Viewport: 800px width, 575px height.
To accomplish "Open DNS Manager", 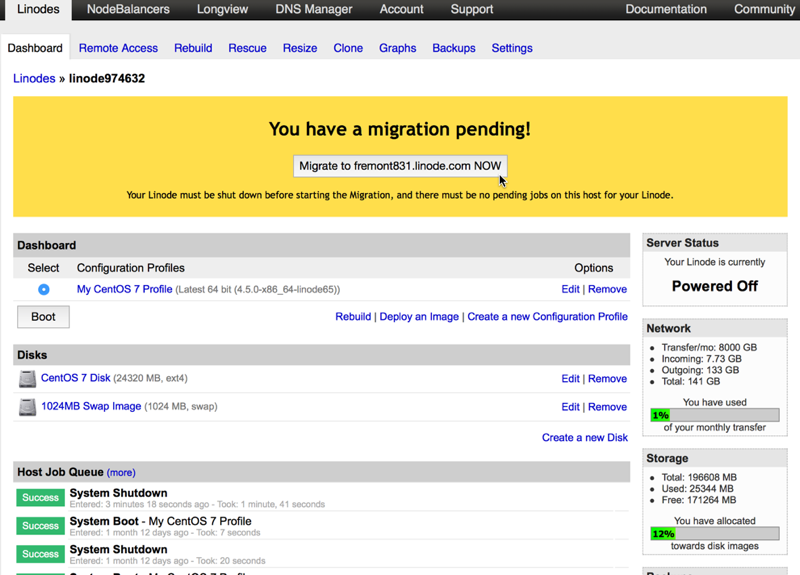I will click(314, 9).
